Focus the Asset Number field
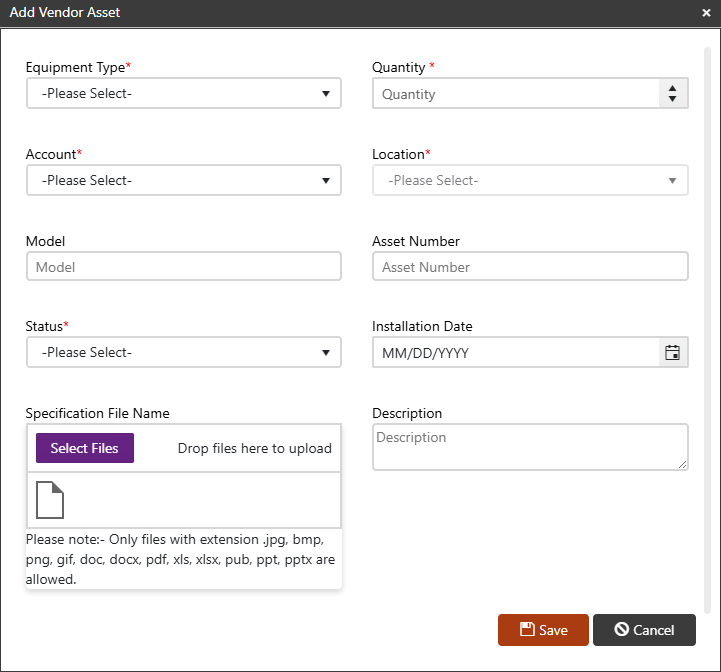The height and width of the screenshot is (672, 721). click(530, 266)
